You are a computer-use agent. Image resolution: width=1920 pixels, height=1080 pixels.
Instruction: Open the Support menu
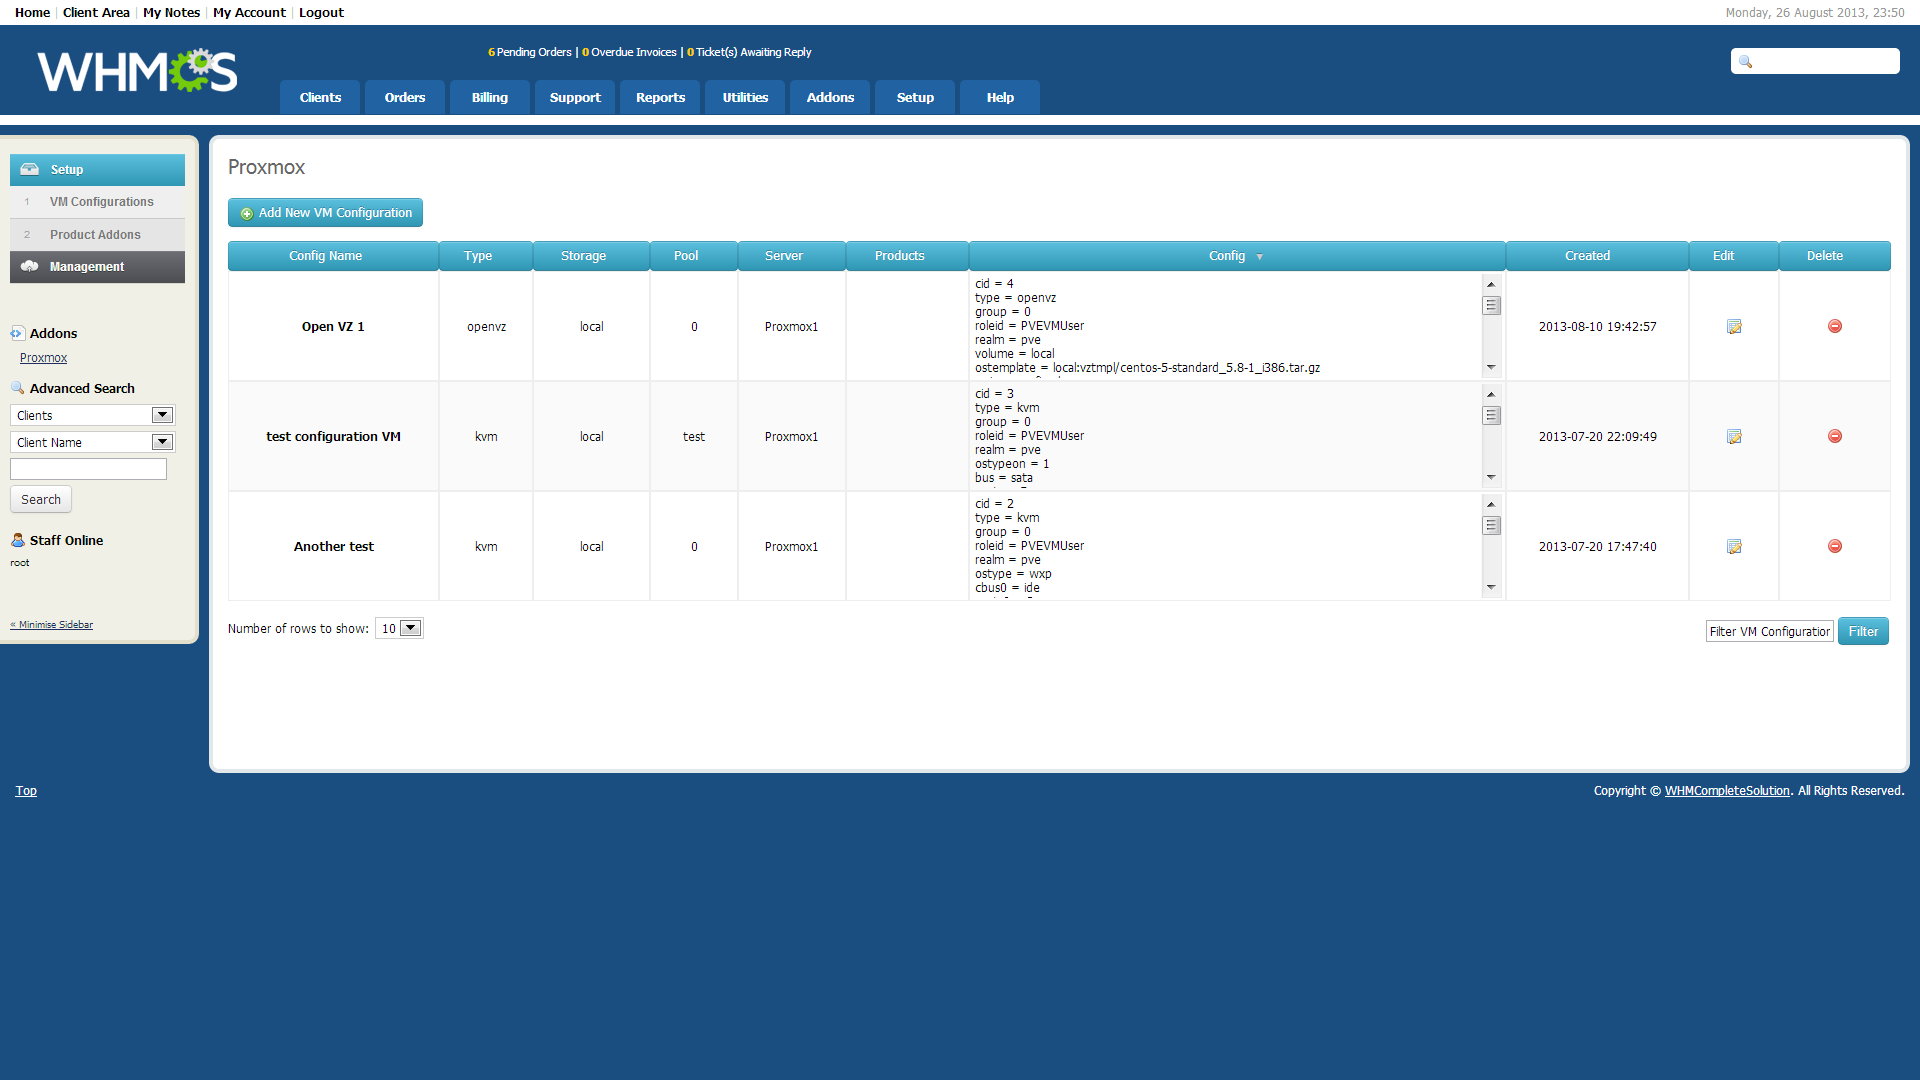tap(575, 97)
